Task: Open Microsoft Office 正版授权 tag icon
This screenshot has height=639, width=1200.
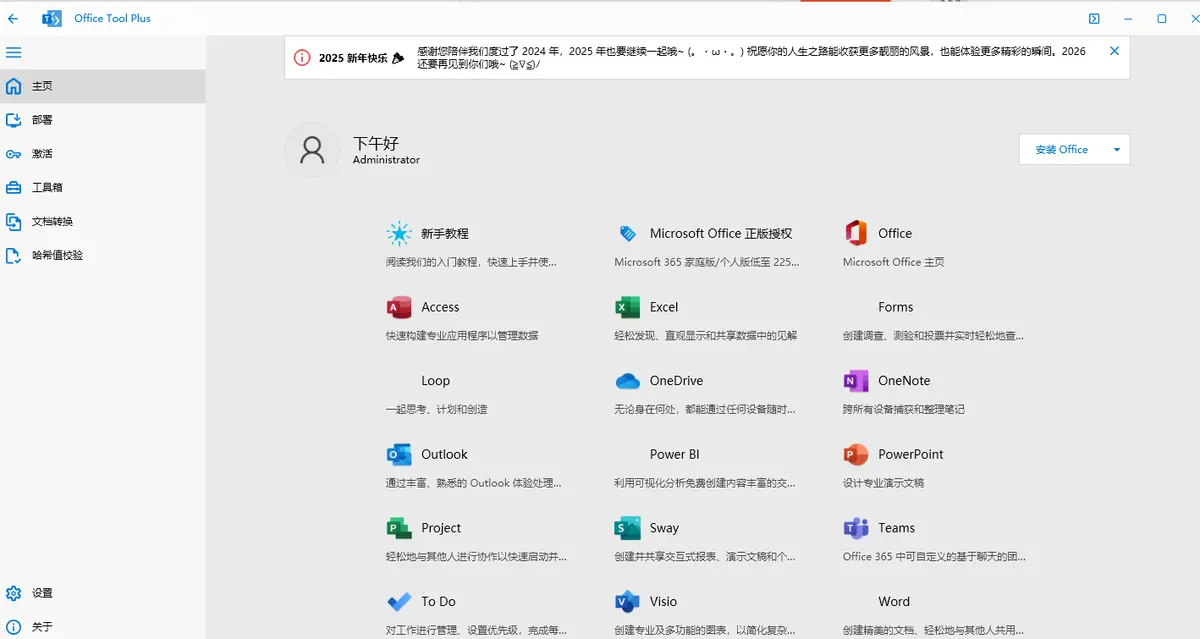Action: 627,234
